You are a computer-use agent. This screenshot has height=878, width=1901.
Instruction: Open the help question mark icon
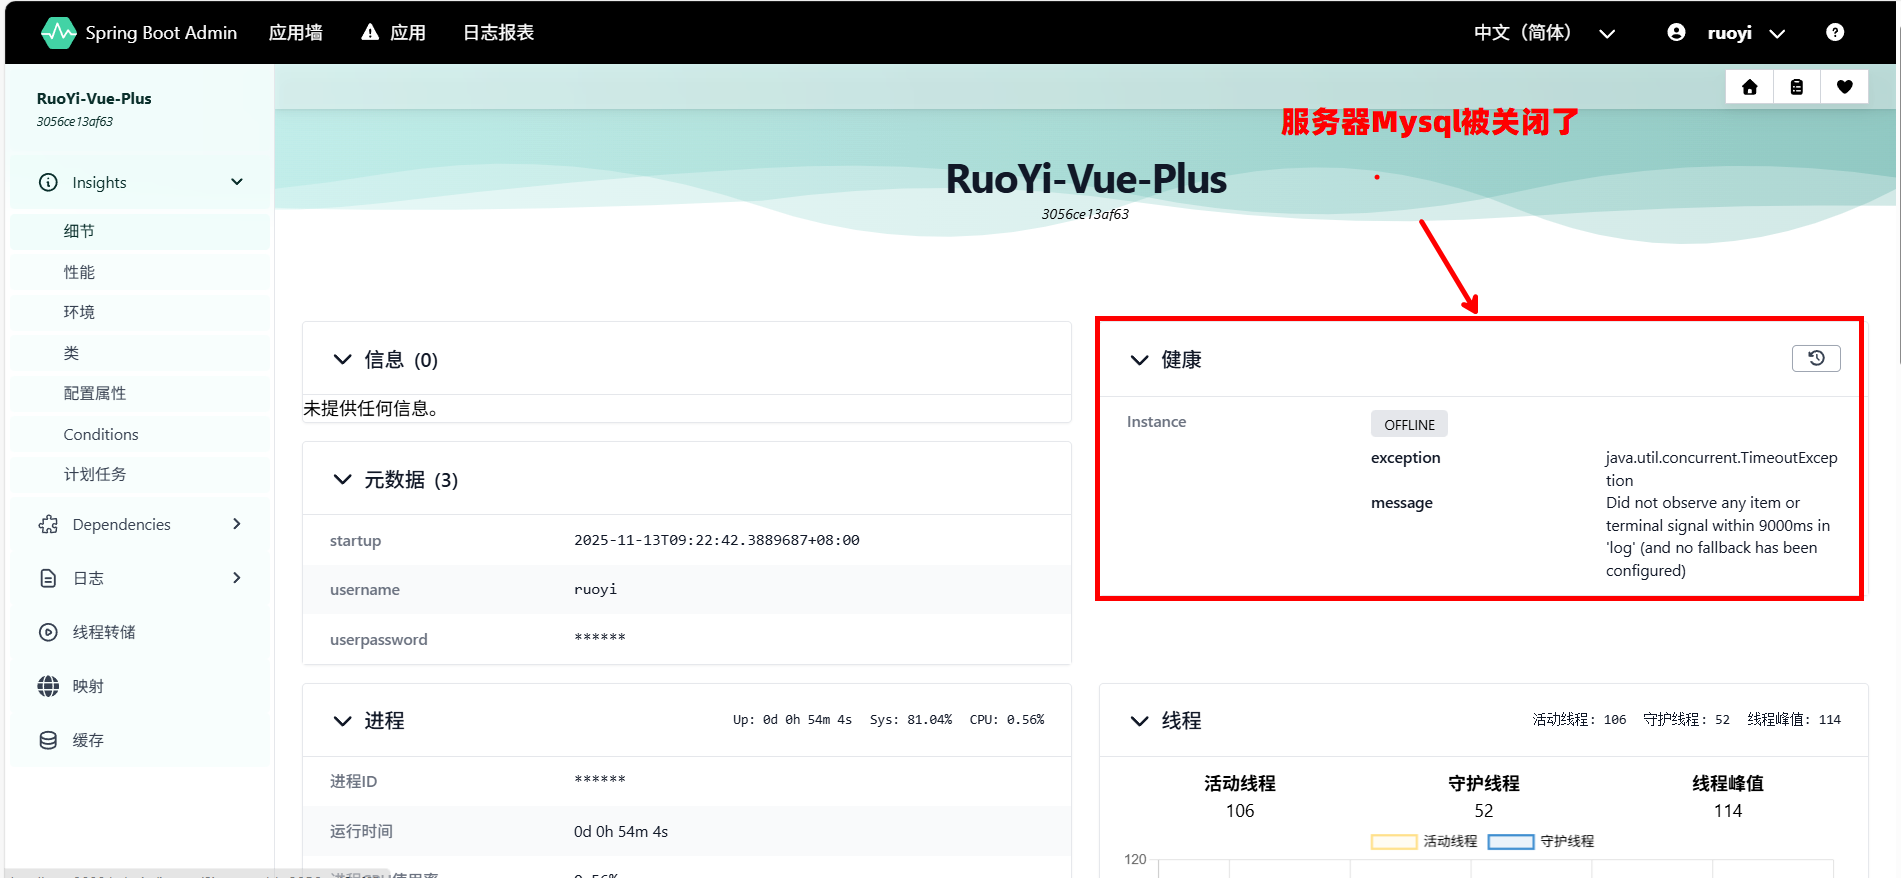tap(1834, 32)
